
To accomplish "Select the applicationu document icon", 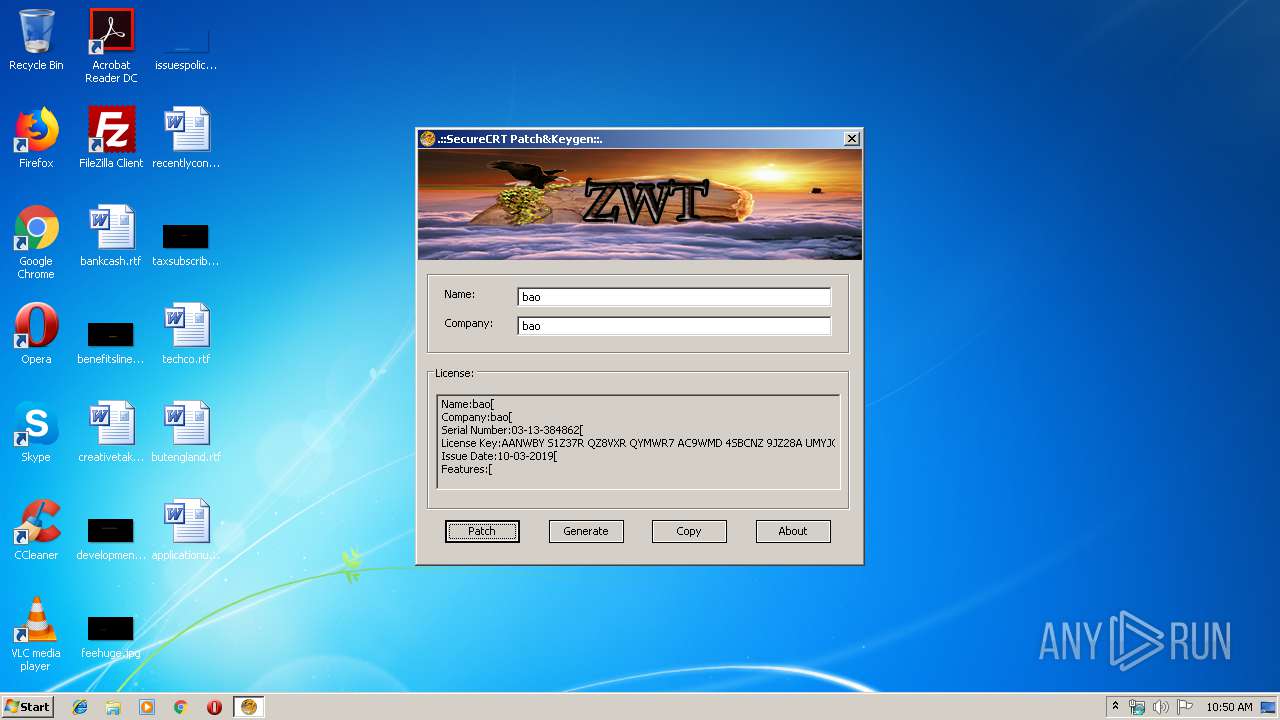I will (186, 530).
